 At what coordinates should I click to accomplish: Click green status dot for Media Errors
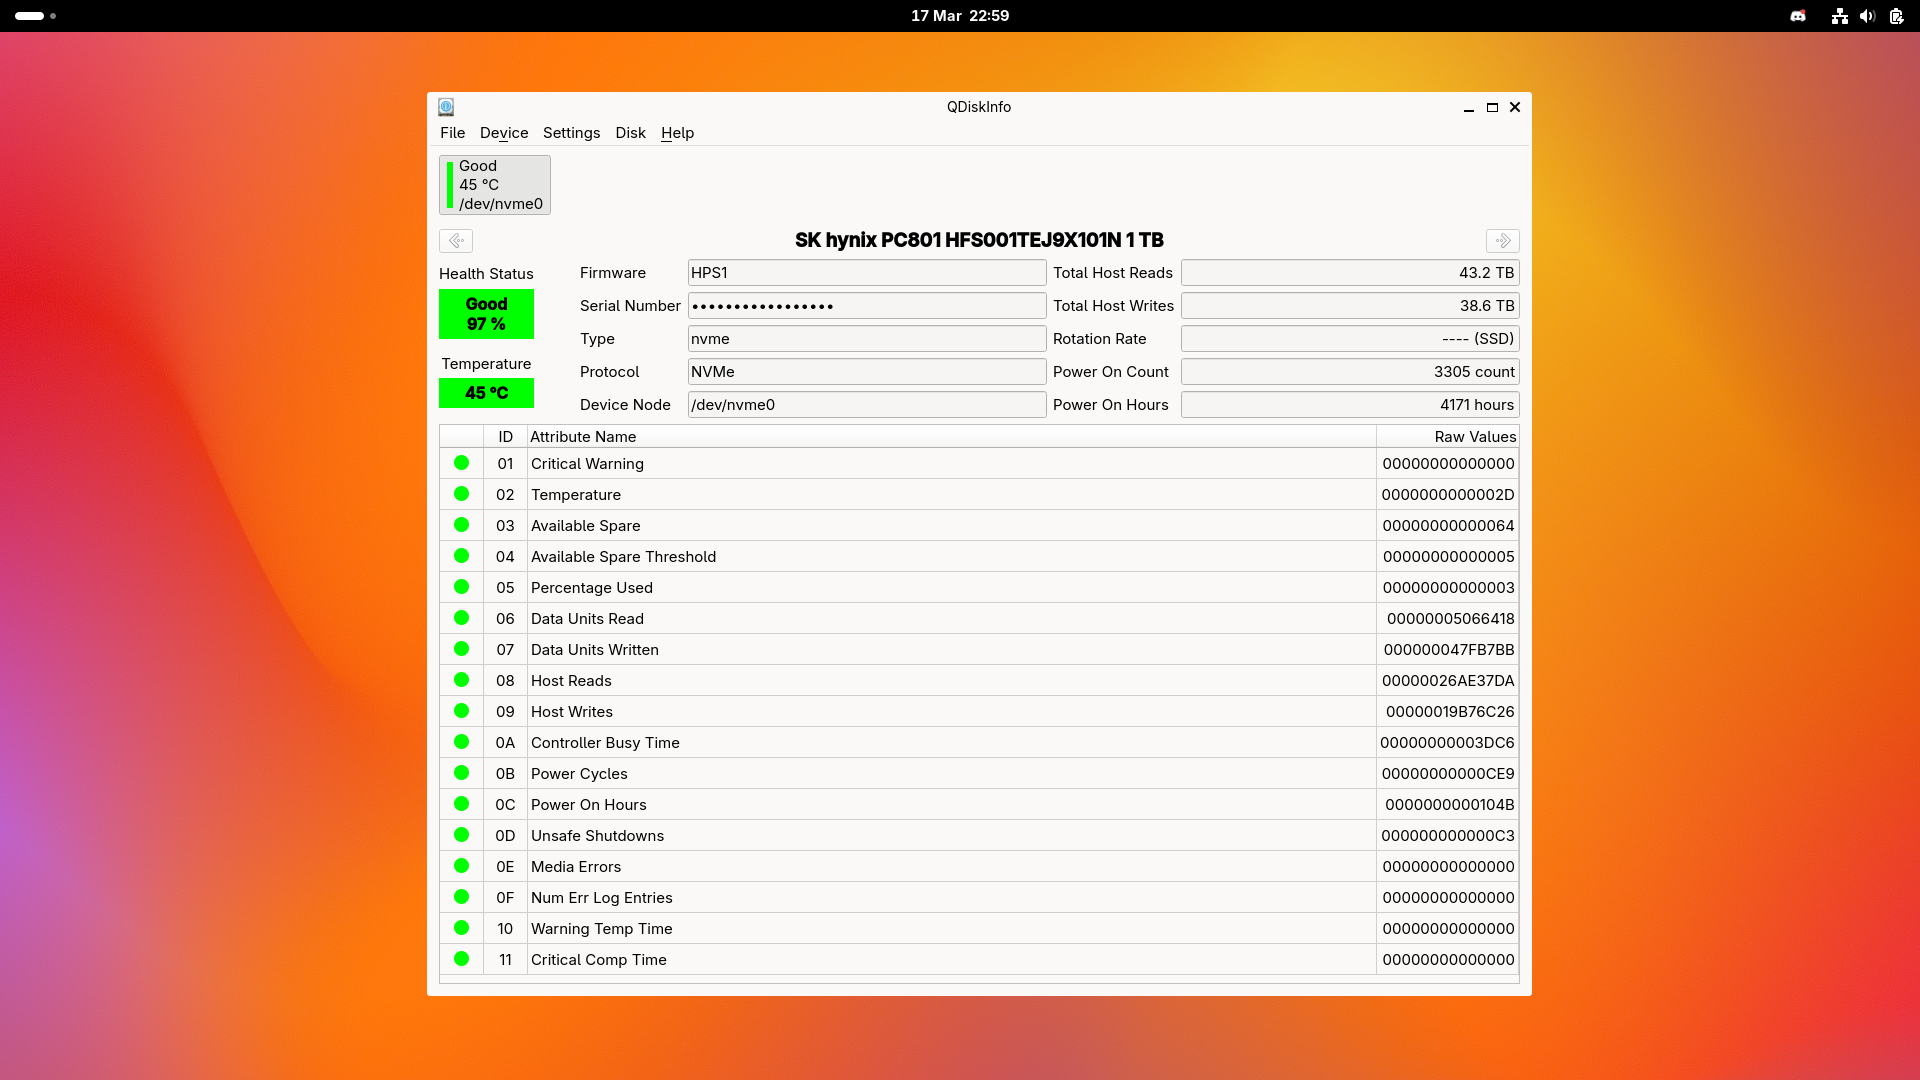point(461,866)
